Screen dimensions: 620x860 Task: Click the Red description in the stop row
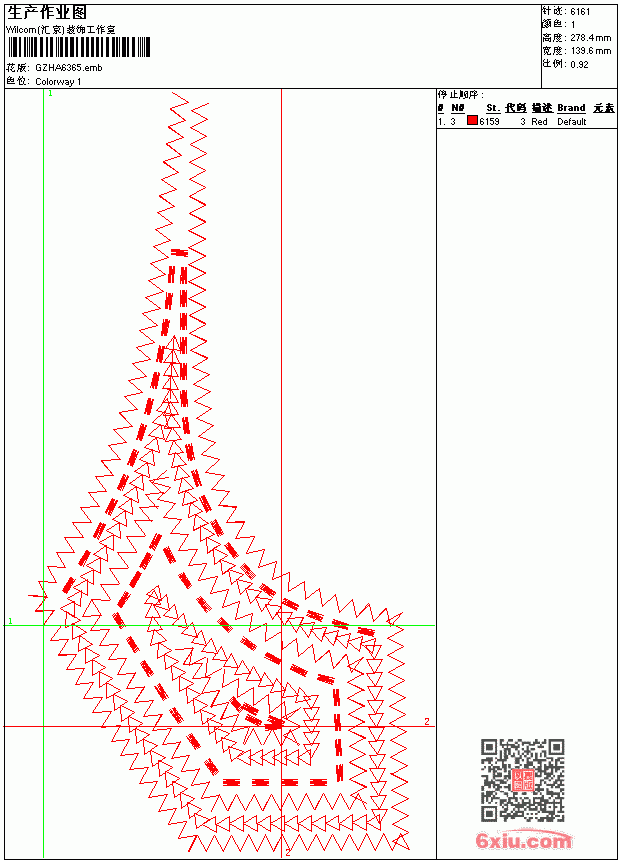pos(539,122)
